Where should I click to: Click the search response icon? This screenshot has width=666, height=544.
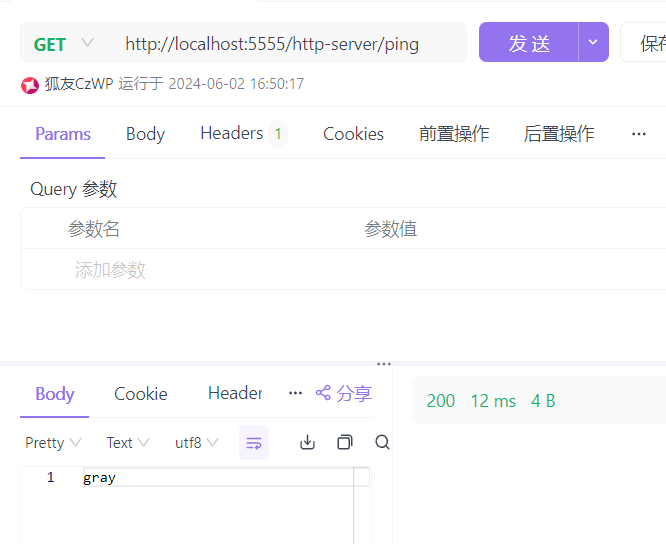point(382,443)
